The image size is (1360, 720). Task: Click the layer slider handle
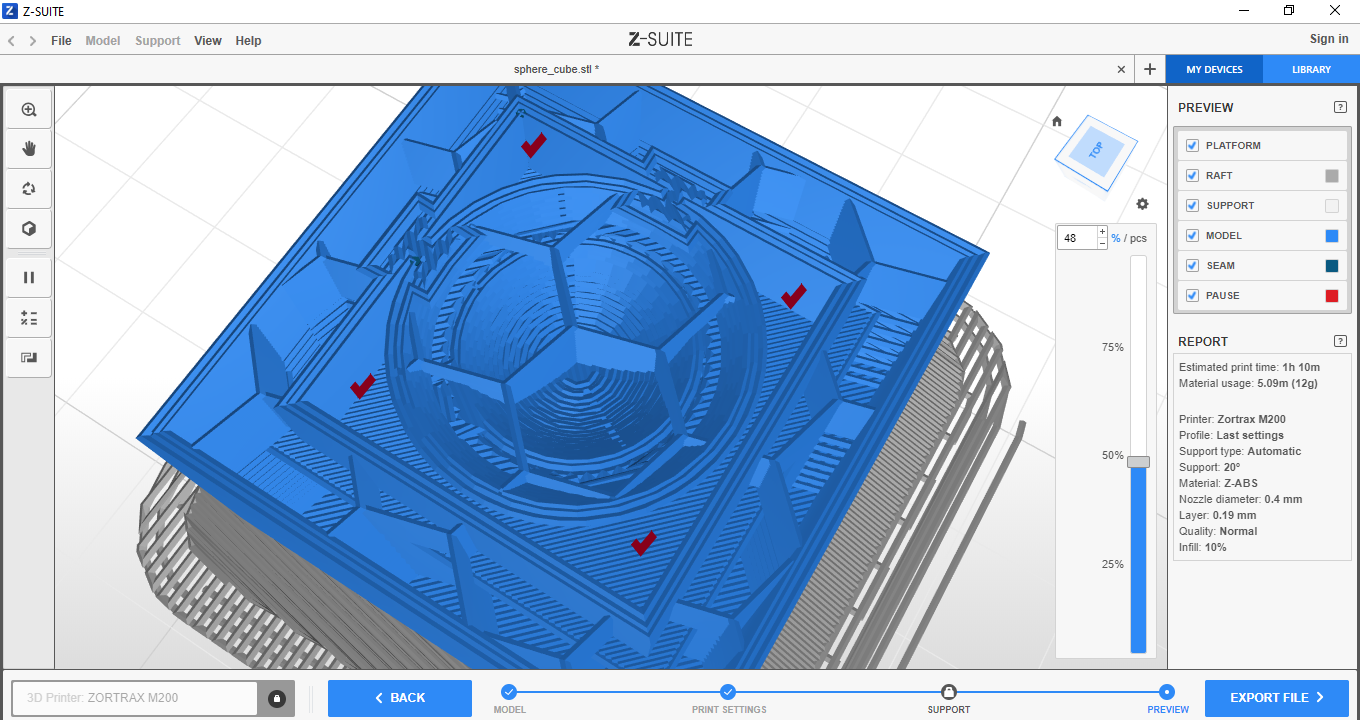pyautogui.click(x=1138, y=462)
